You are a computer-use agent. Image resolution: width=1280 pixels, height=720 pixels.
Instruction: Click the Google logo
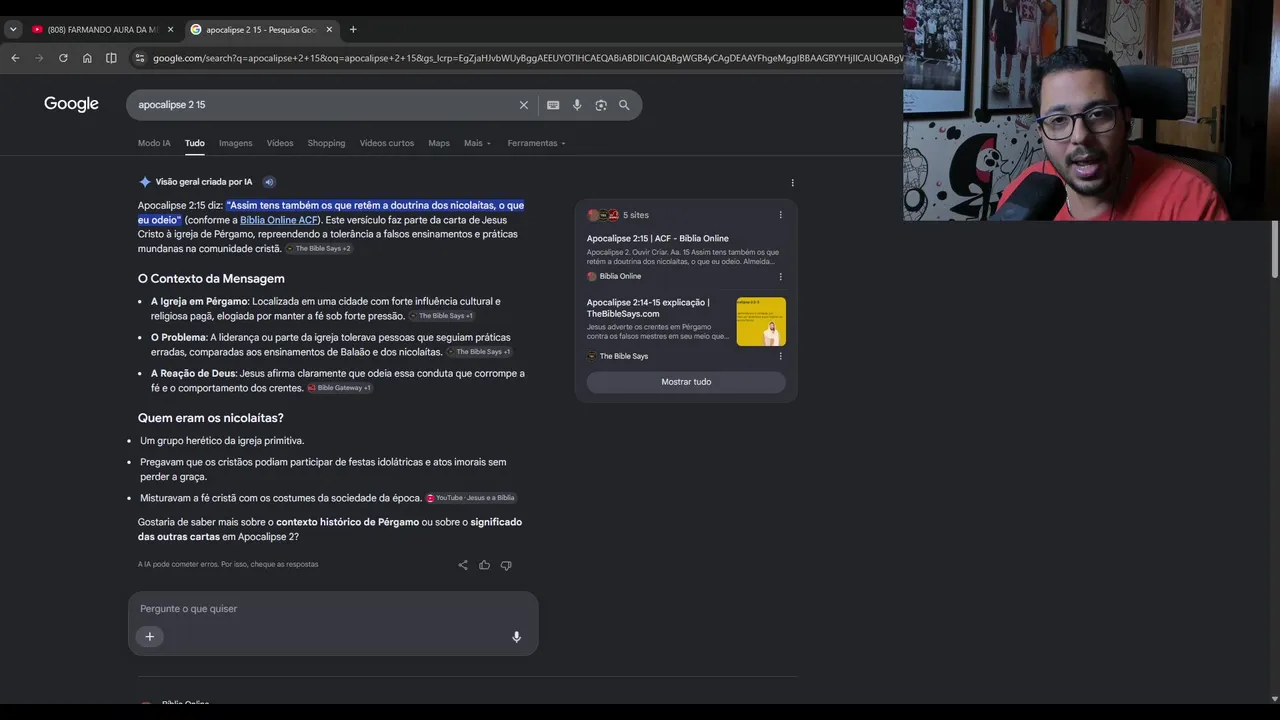click(x=71, y=104)
